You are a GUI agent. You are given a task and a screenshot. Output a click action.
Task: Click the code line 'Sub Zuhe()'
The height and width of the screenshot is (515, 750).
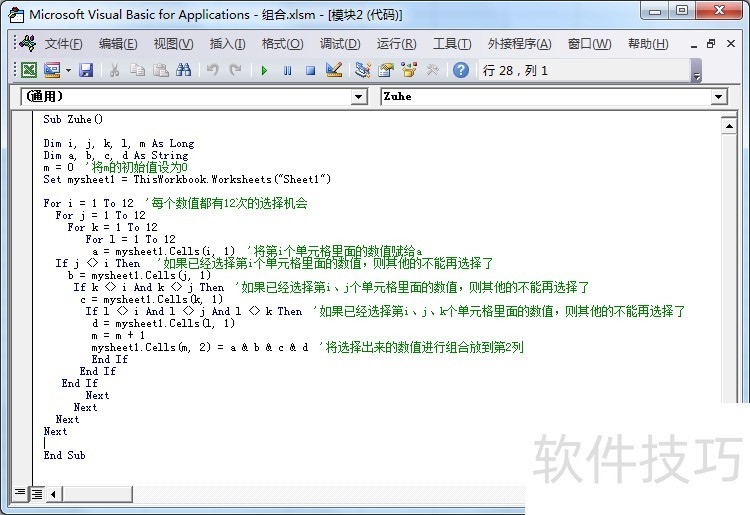(73, 120)
